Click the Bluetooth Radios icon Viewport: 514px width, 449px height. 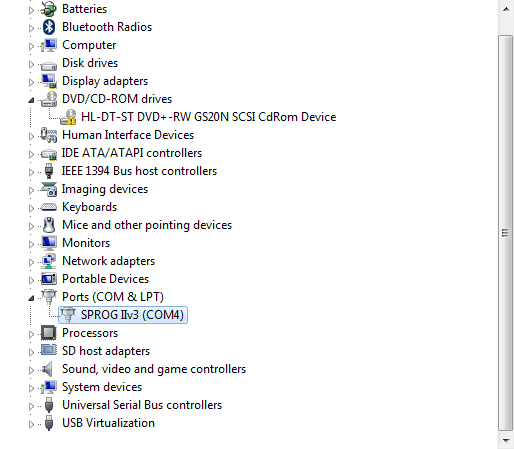[49, 27]
